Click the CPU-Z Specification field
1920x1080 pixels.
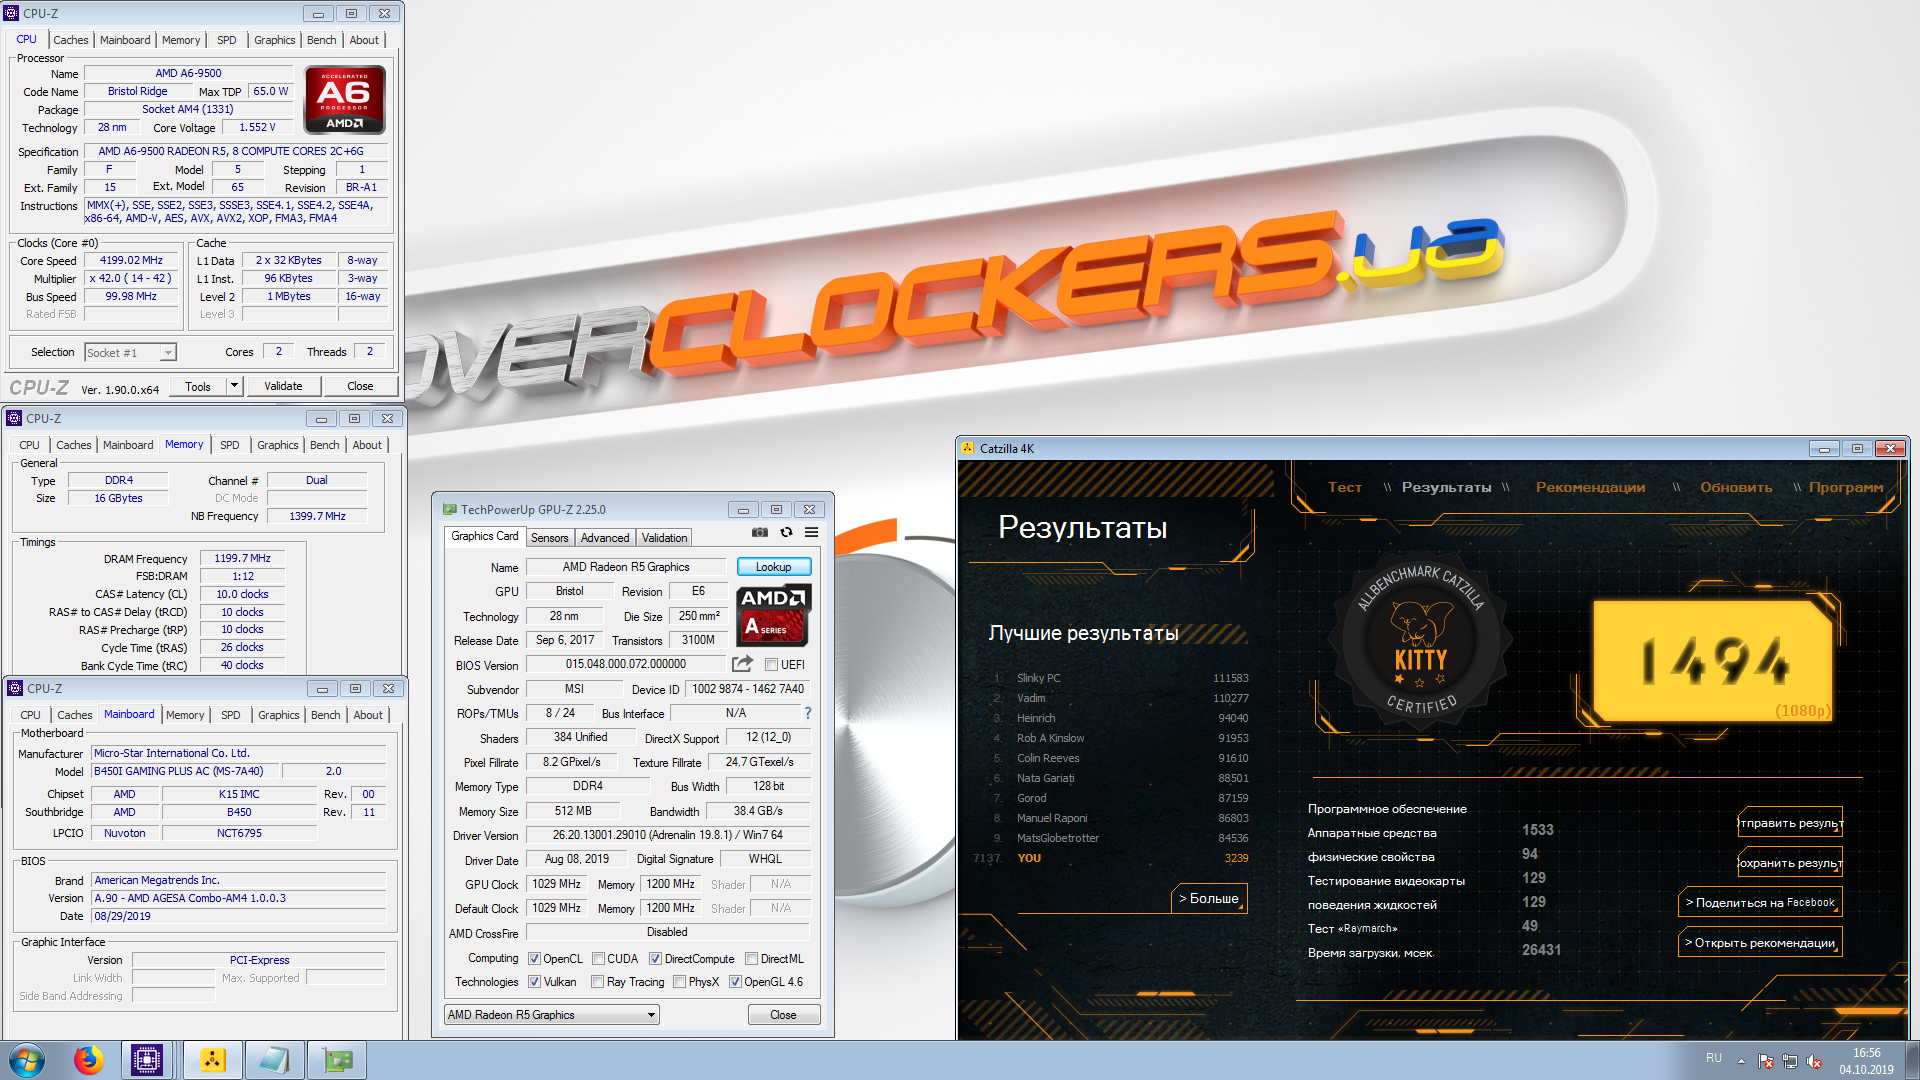pos(237,151)
